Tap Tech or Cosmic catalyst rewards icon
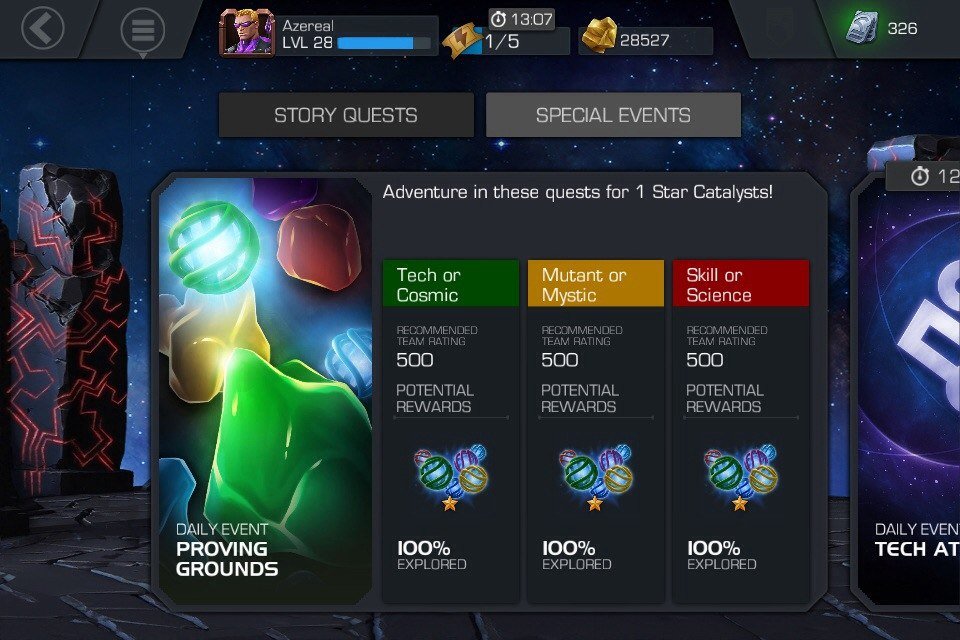 (451, 476)
